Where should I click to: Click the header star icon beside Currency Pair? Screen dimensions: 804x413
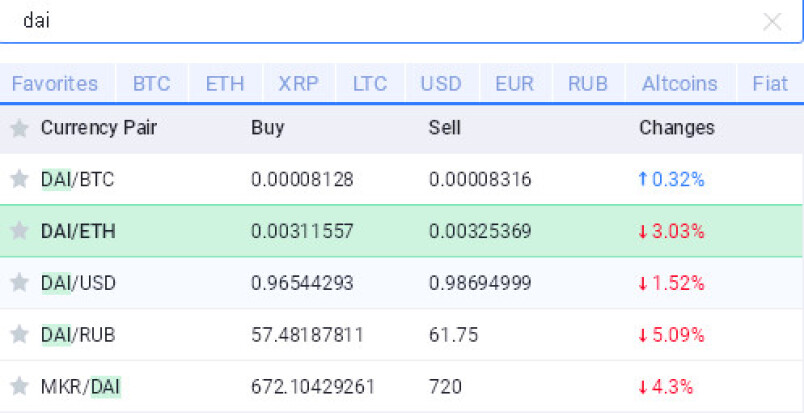click(x=19, y=128)
